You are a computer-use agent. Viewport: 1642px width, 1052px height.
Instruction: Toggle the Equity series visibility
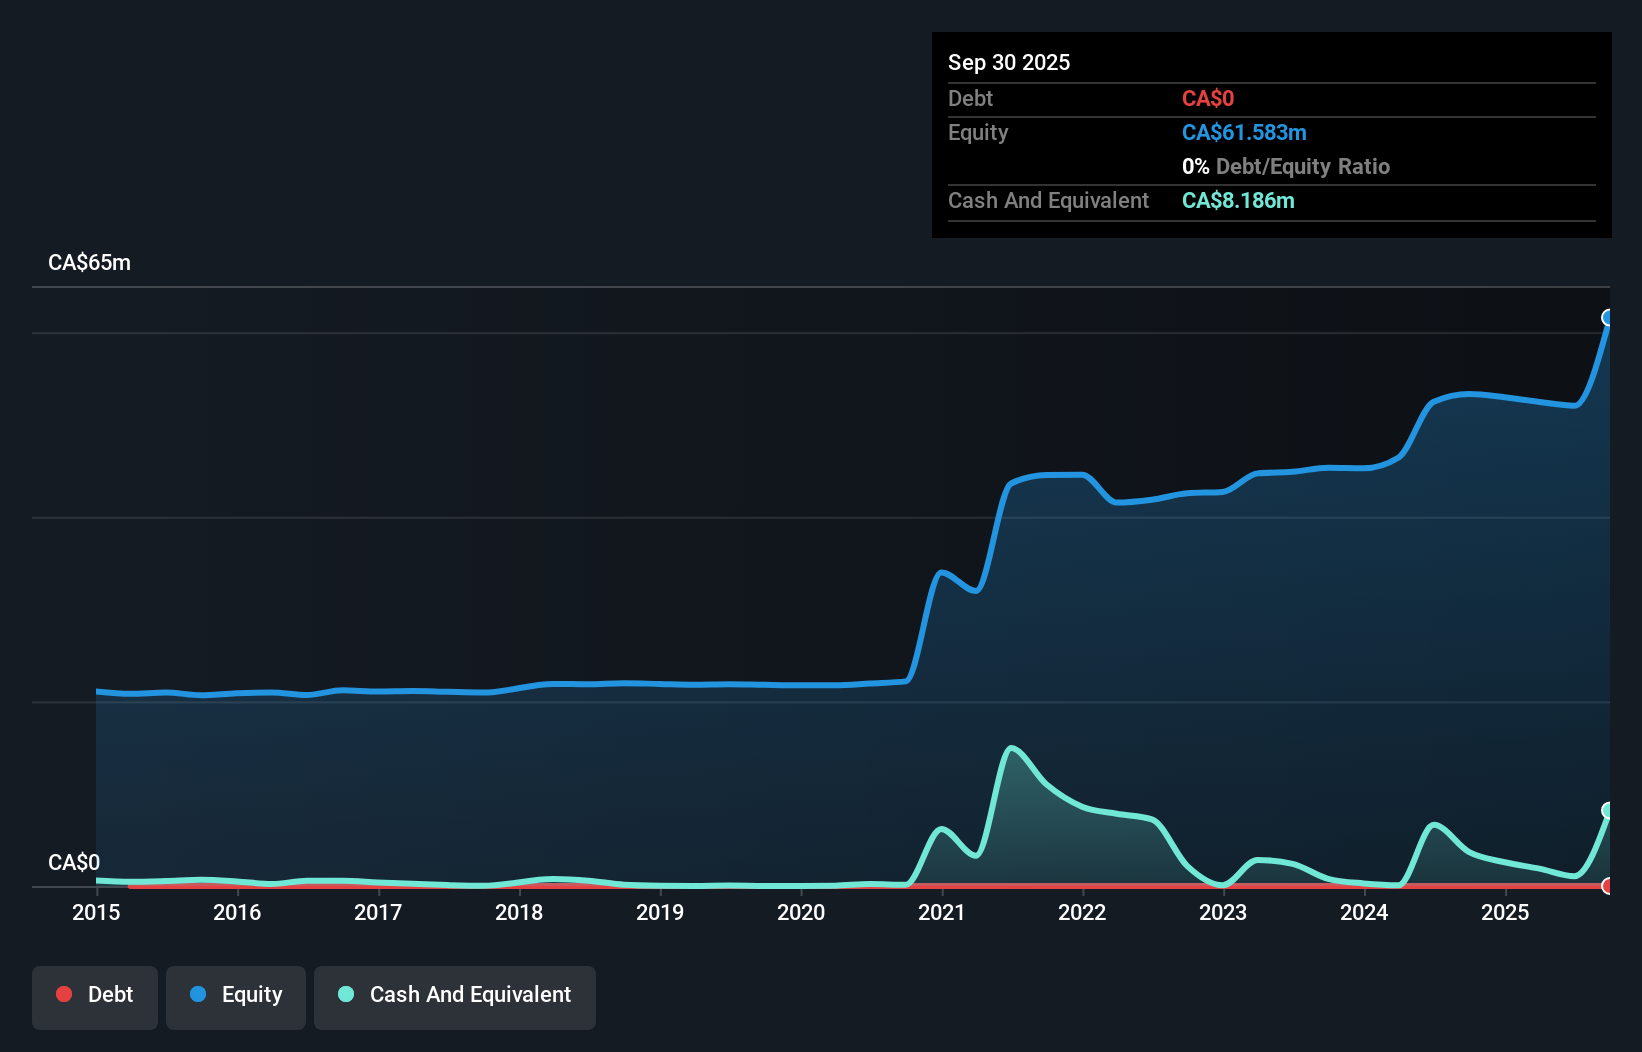[235, 996]
